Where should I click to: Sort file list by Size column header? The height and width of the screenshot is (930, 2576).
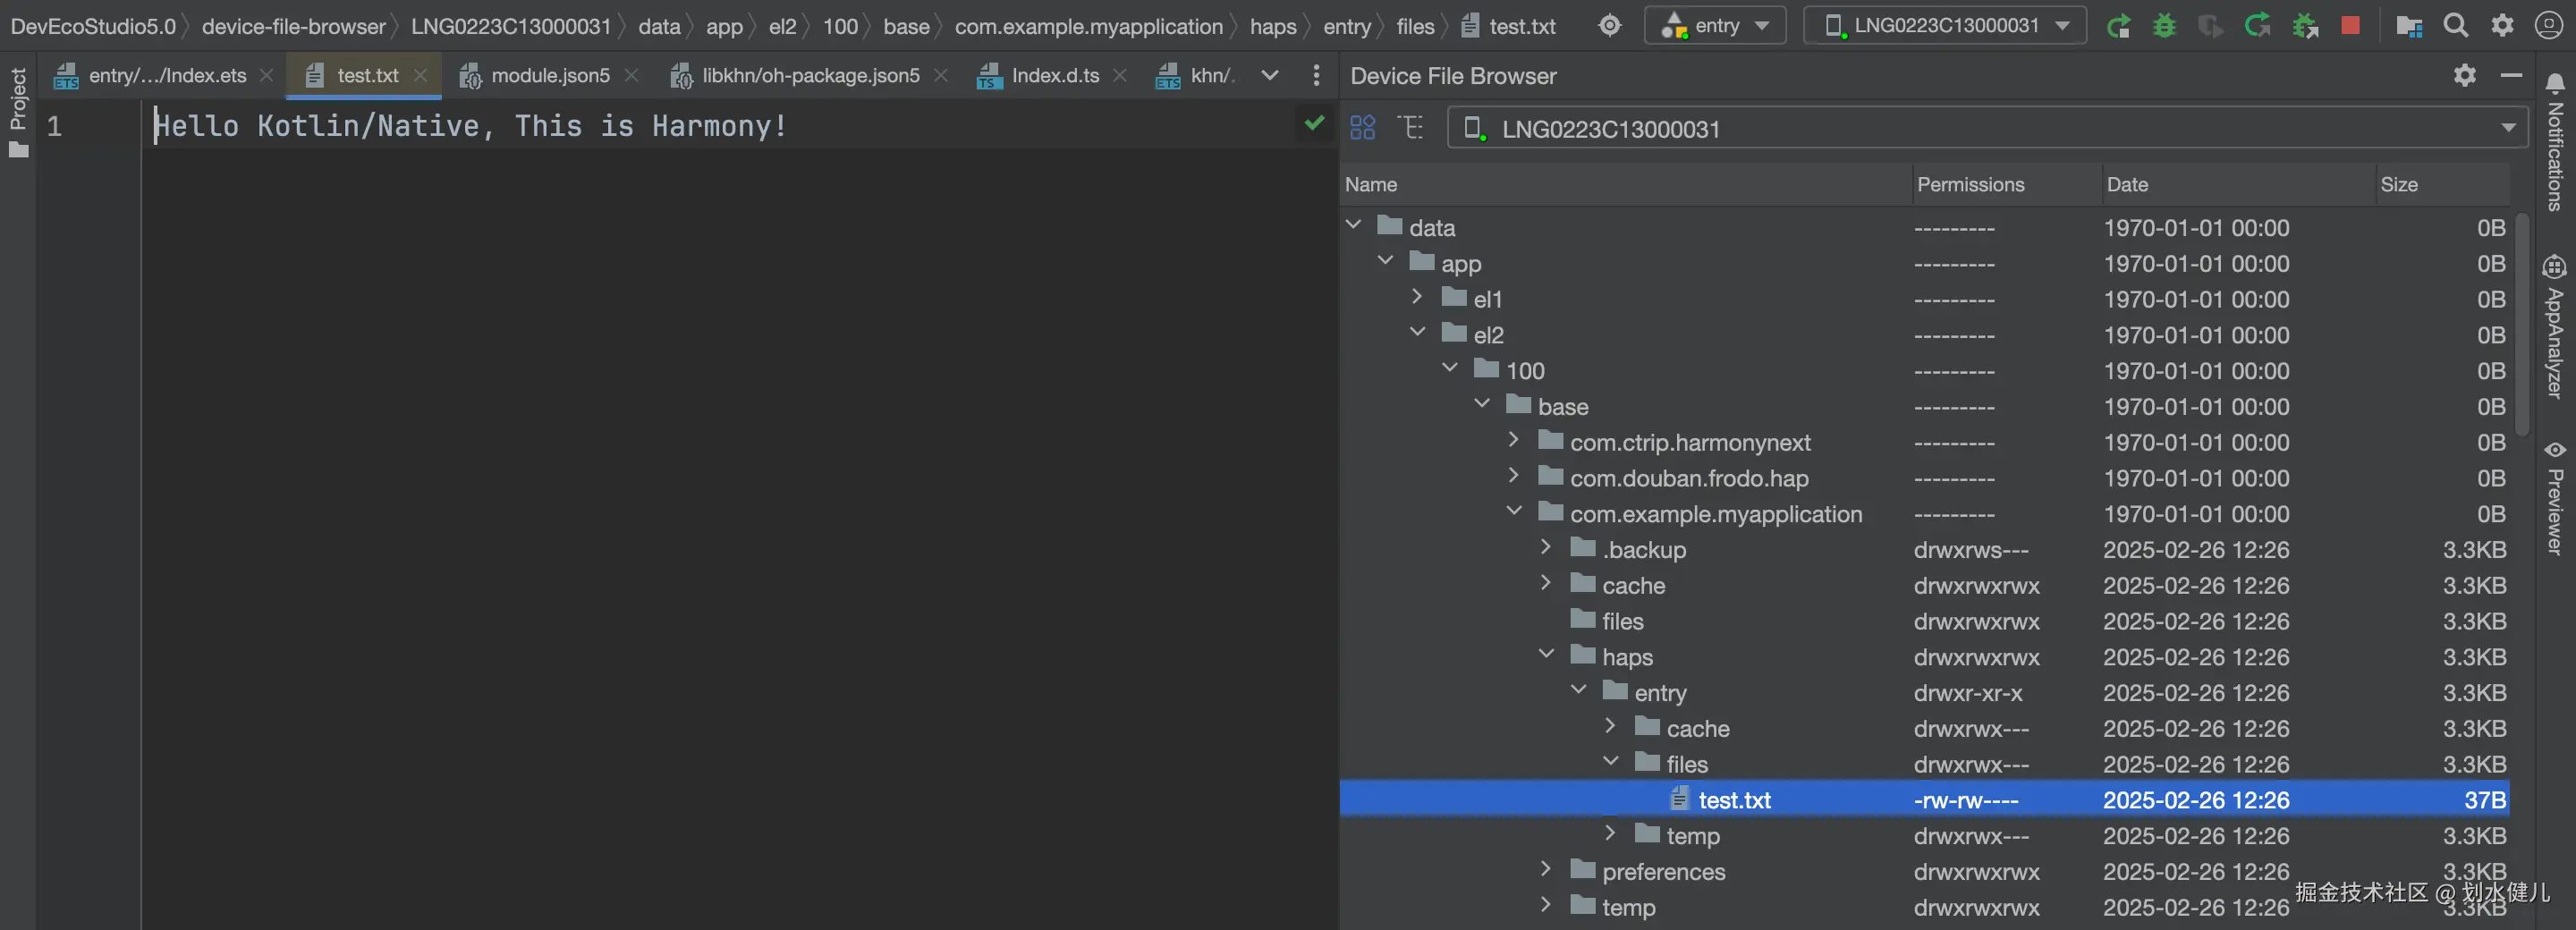(x=2443, y=184)
